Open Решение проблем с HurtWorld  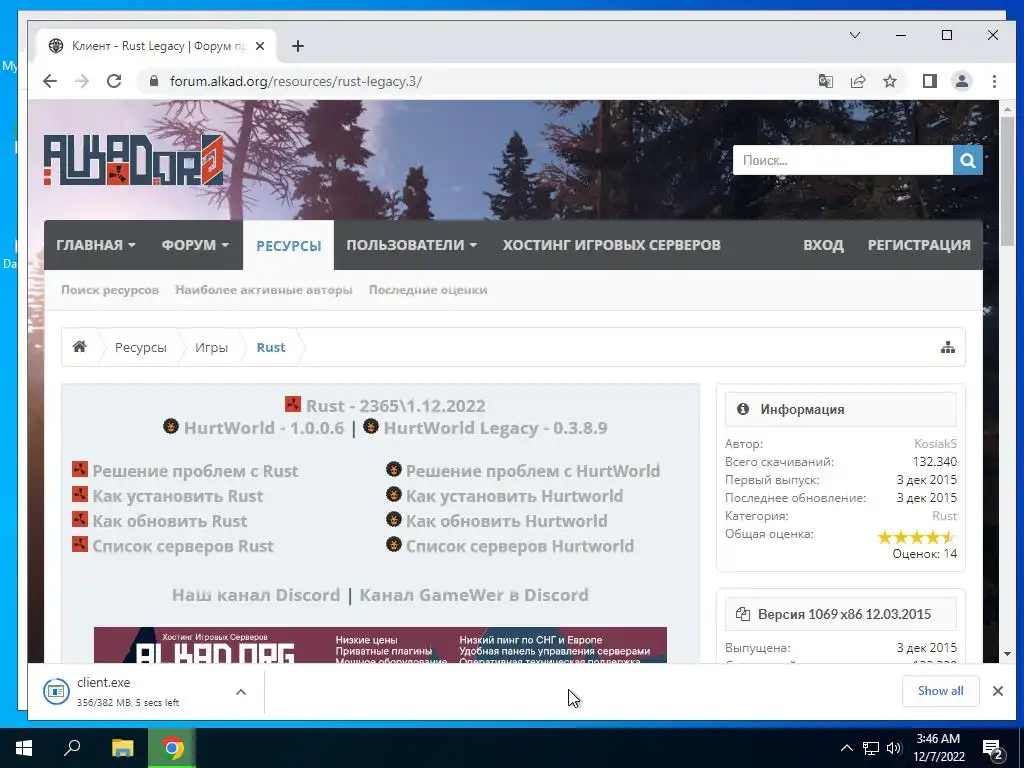[x=533, y=472]
